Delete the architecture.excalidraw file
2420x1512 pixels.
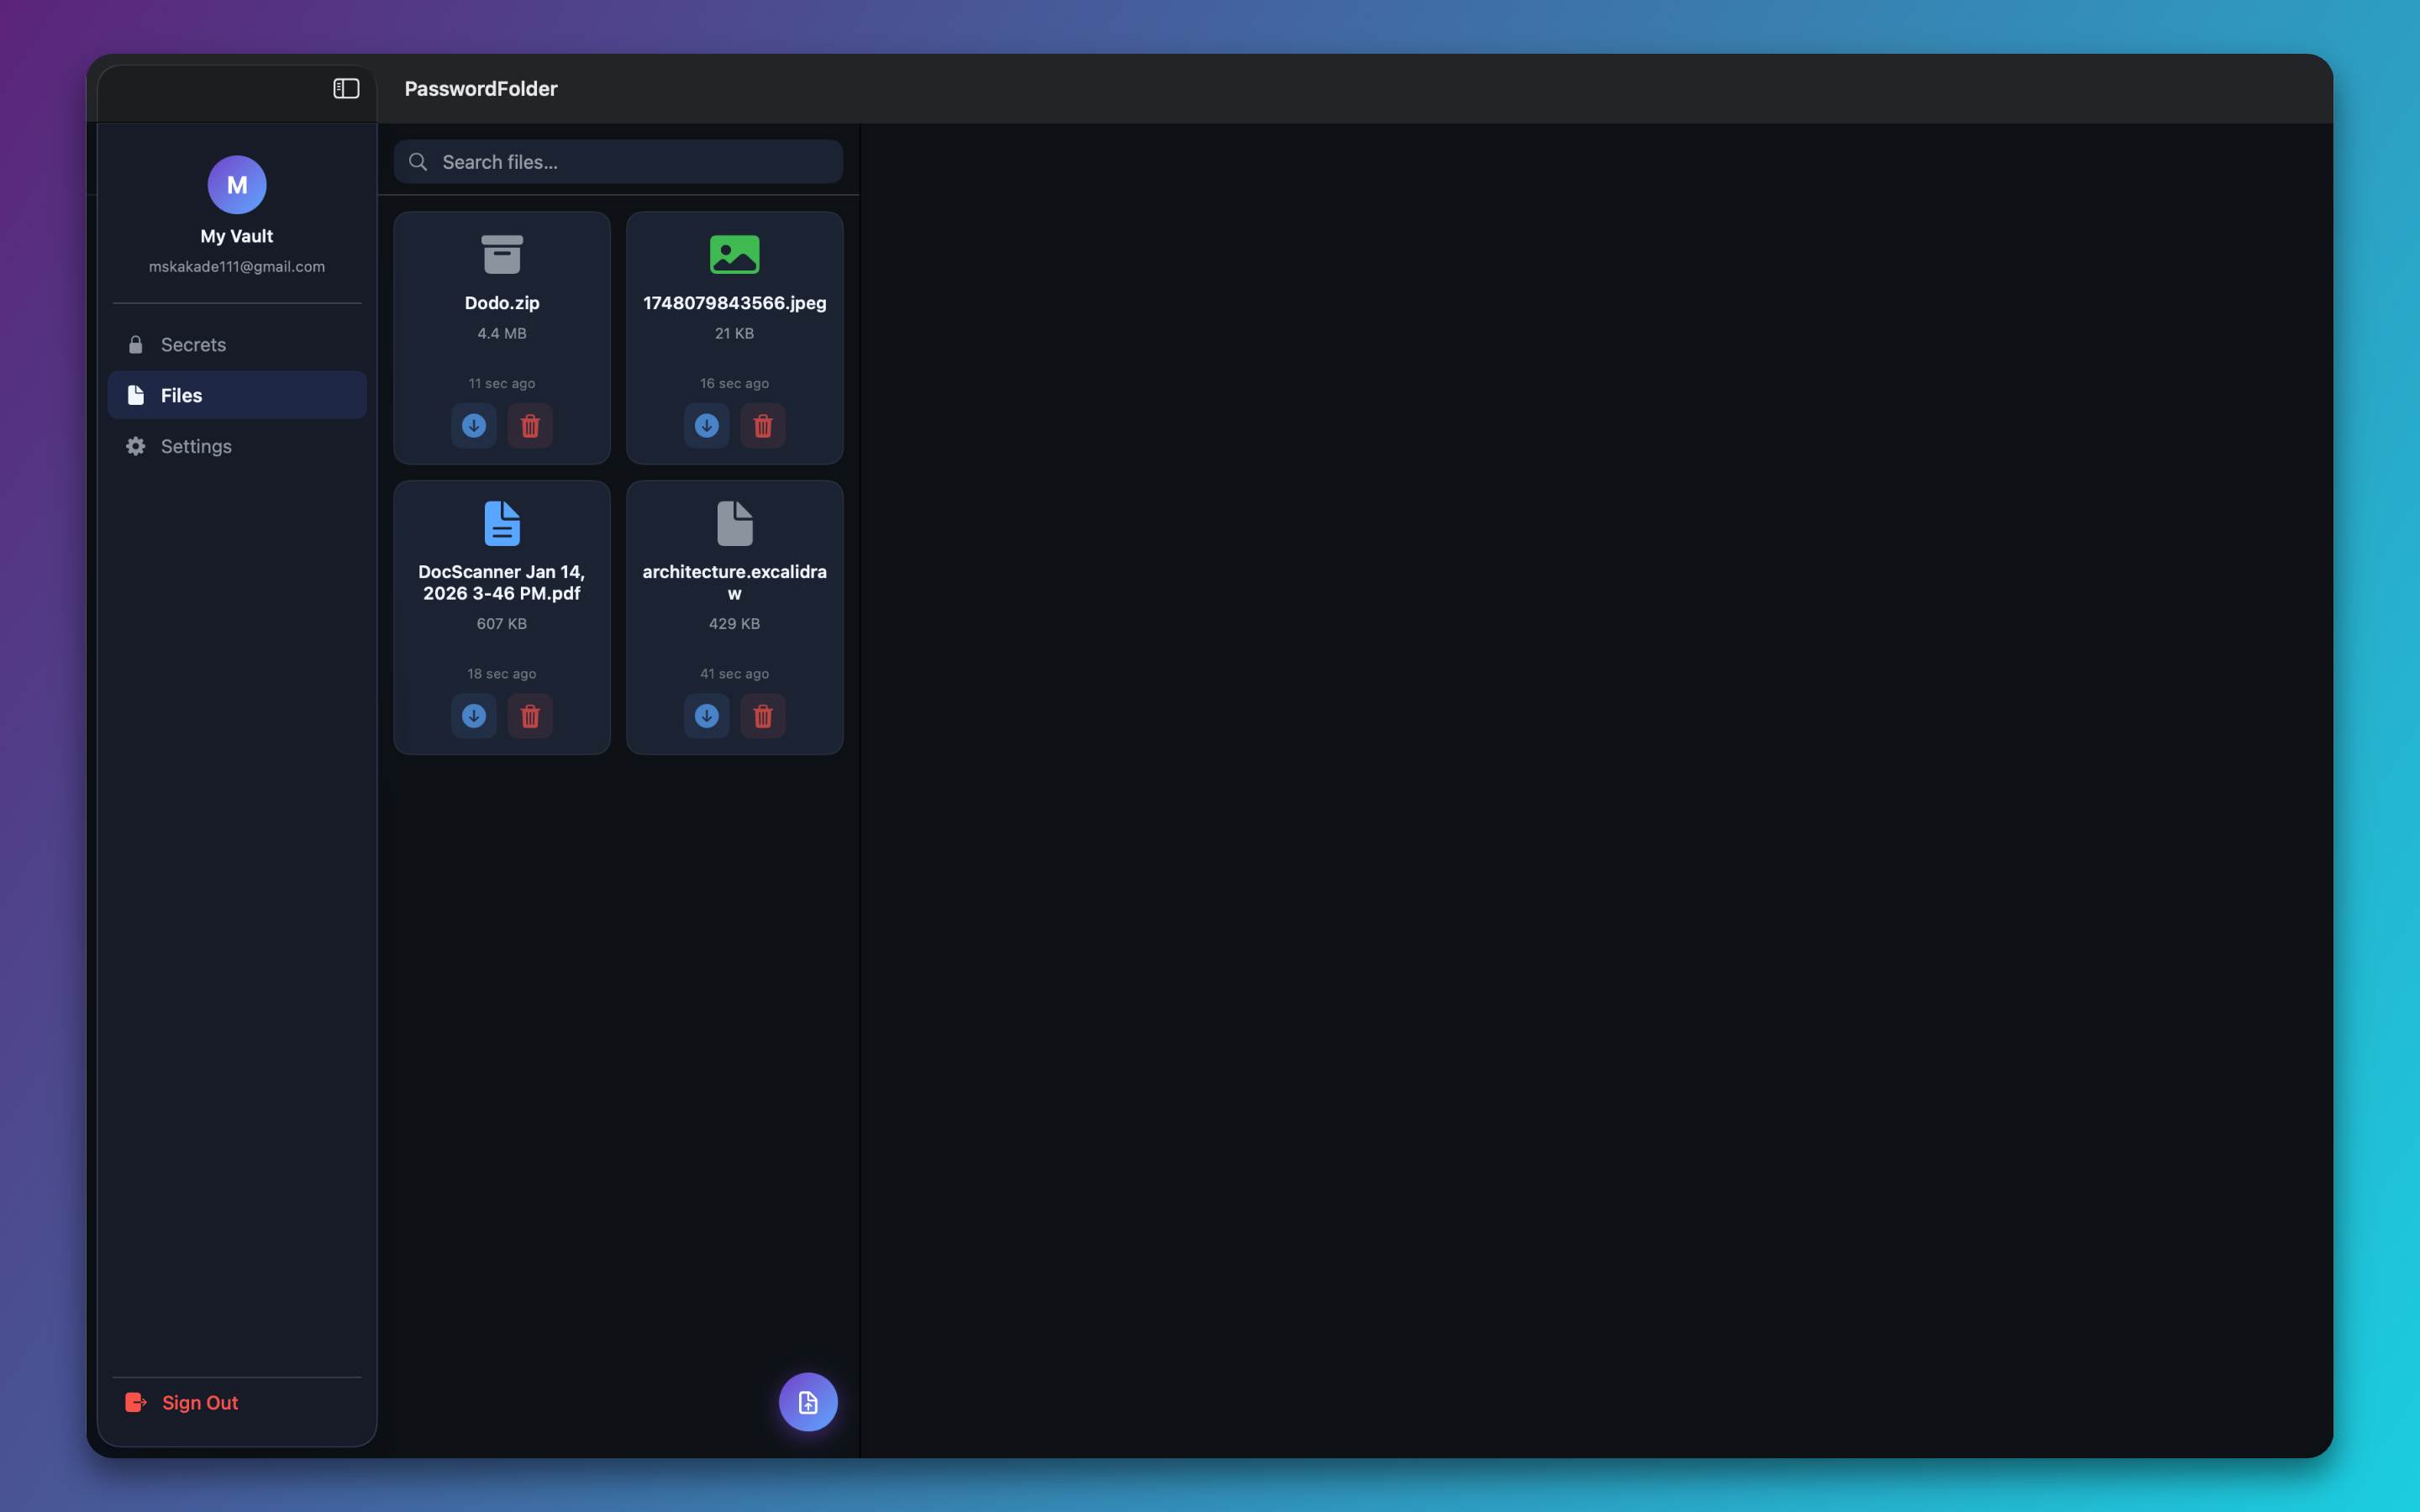pos(762,716)
